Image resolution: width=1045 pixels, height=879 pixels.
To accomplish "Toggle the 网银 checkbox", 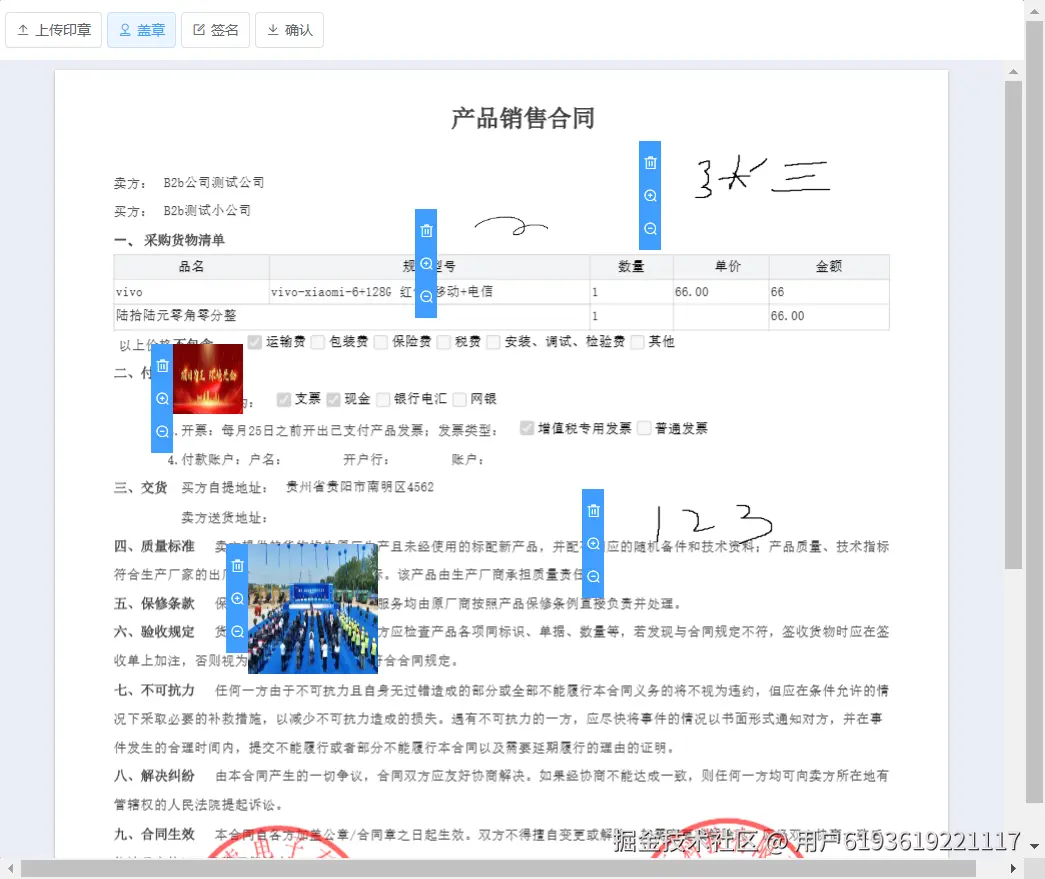I will 459,399.
